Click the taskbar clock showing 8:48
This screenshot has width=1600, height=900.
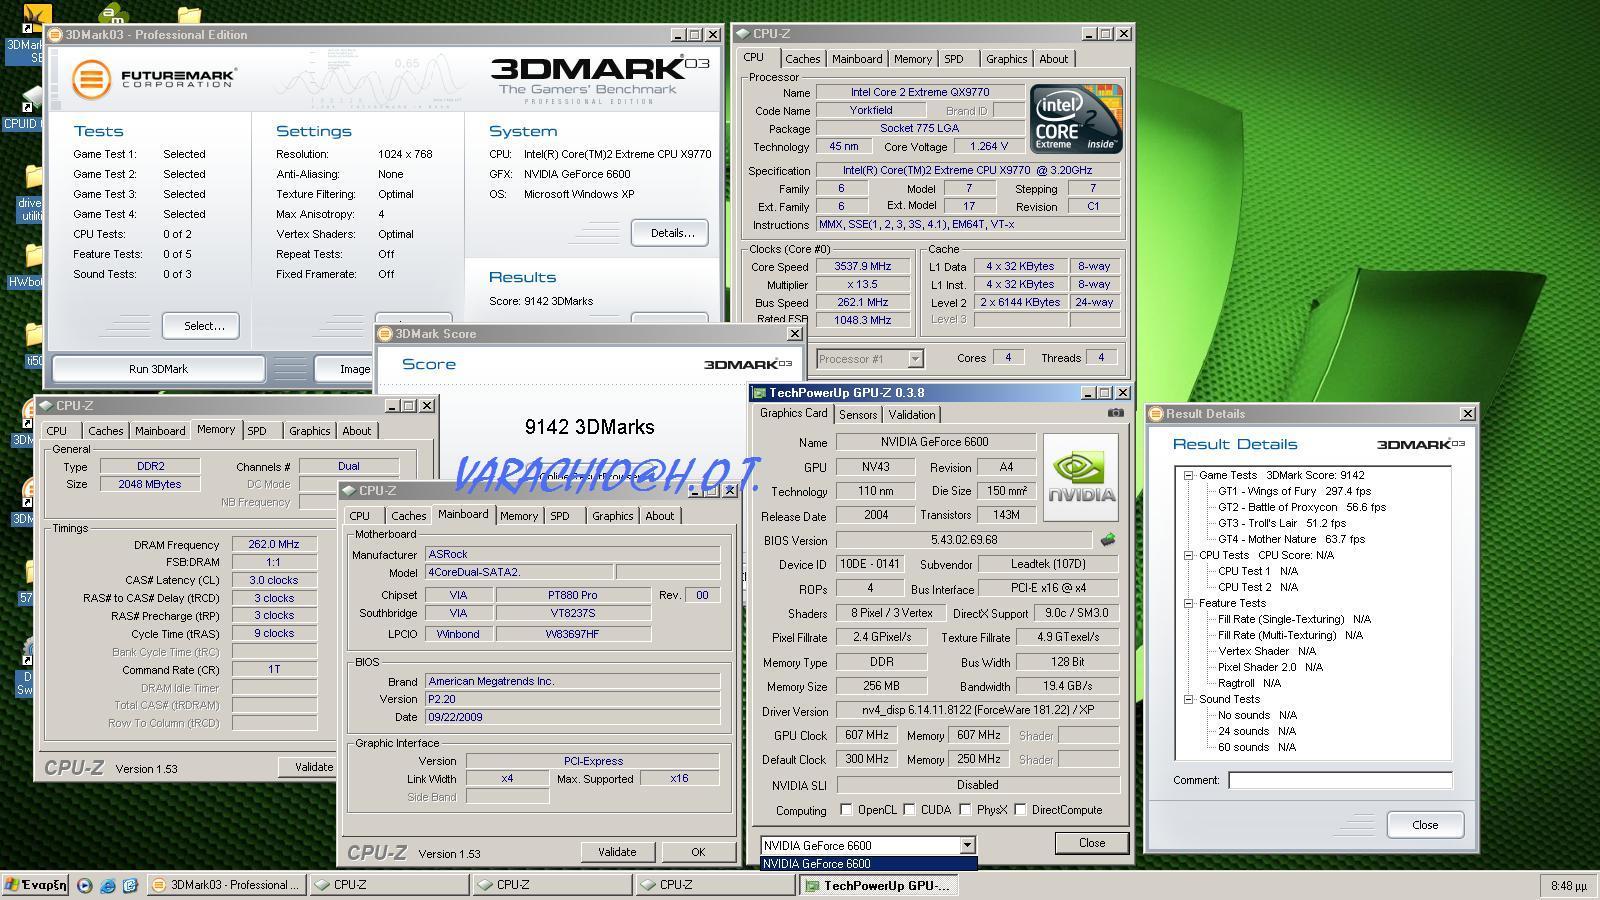click(x=1568, y=886)
